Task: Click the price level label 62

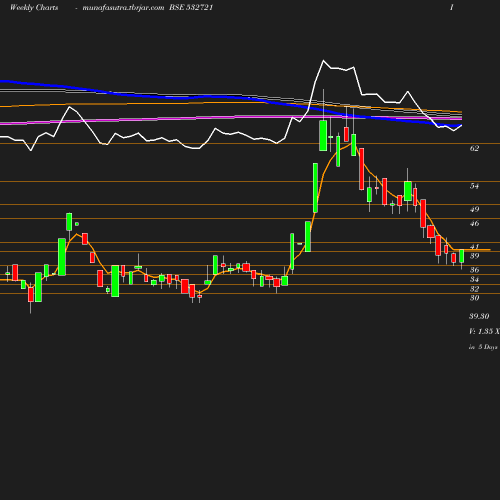Action: pyautogui.click(x=474, y=148)
